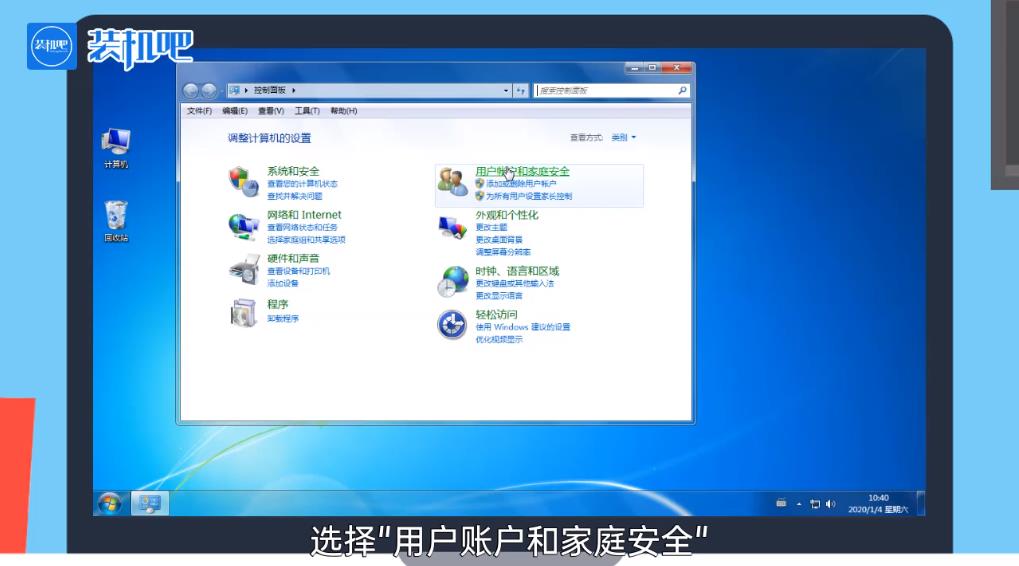Click 更改主题 link
This screenshot has width=1019, height=566.
(491, 227)
